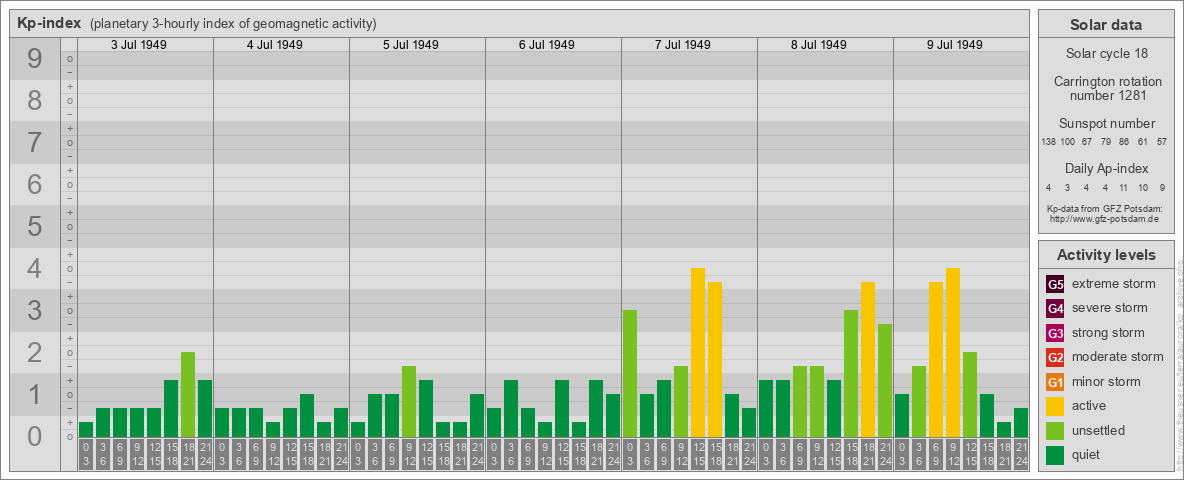Viewport: 1184px width, 480px height.
Task: Click the '9 12' time label under 6 Jul
Action: [544, 454]
